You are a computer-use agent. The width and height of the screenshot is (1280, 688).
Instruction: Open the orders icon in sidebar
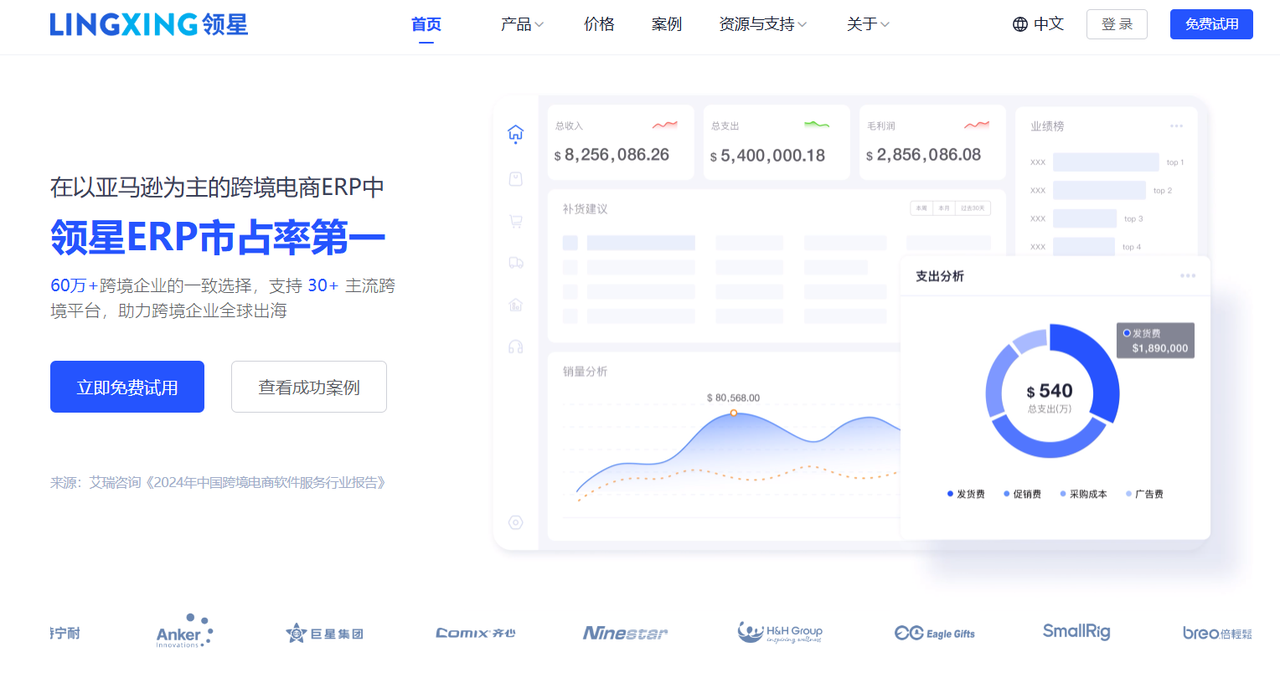click(x=516, y=178)
